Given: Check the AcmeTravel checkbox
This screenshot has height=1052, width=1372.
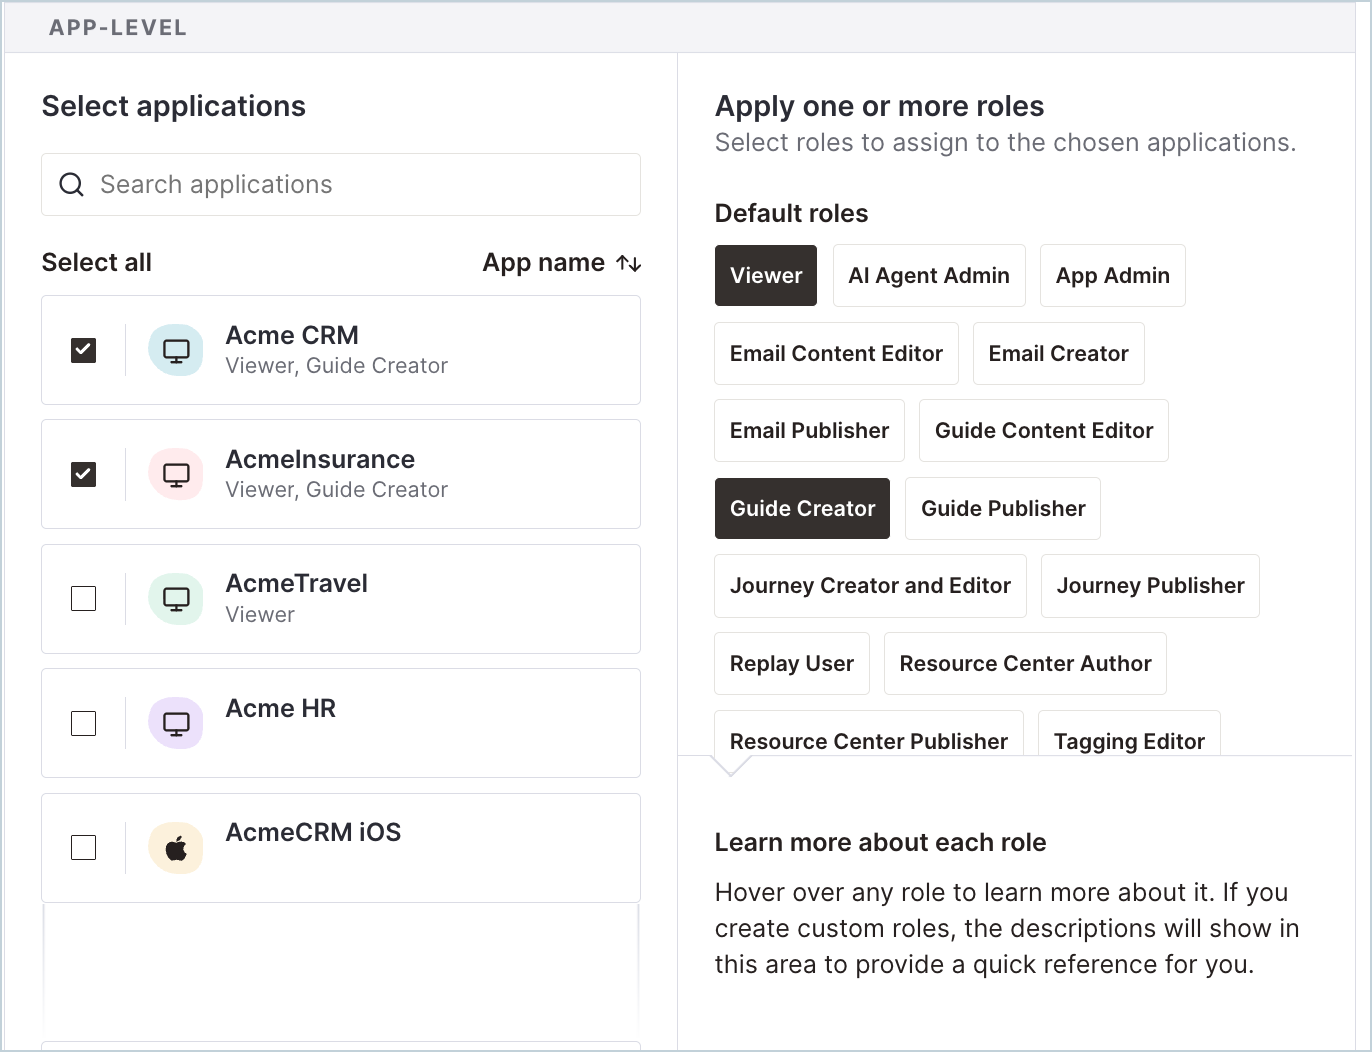Looking at the screenshot, I should pyautogui.click(x=84, y=598).
